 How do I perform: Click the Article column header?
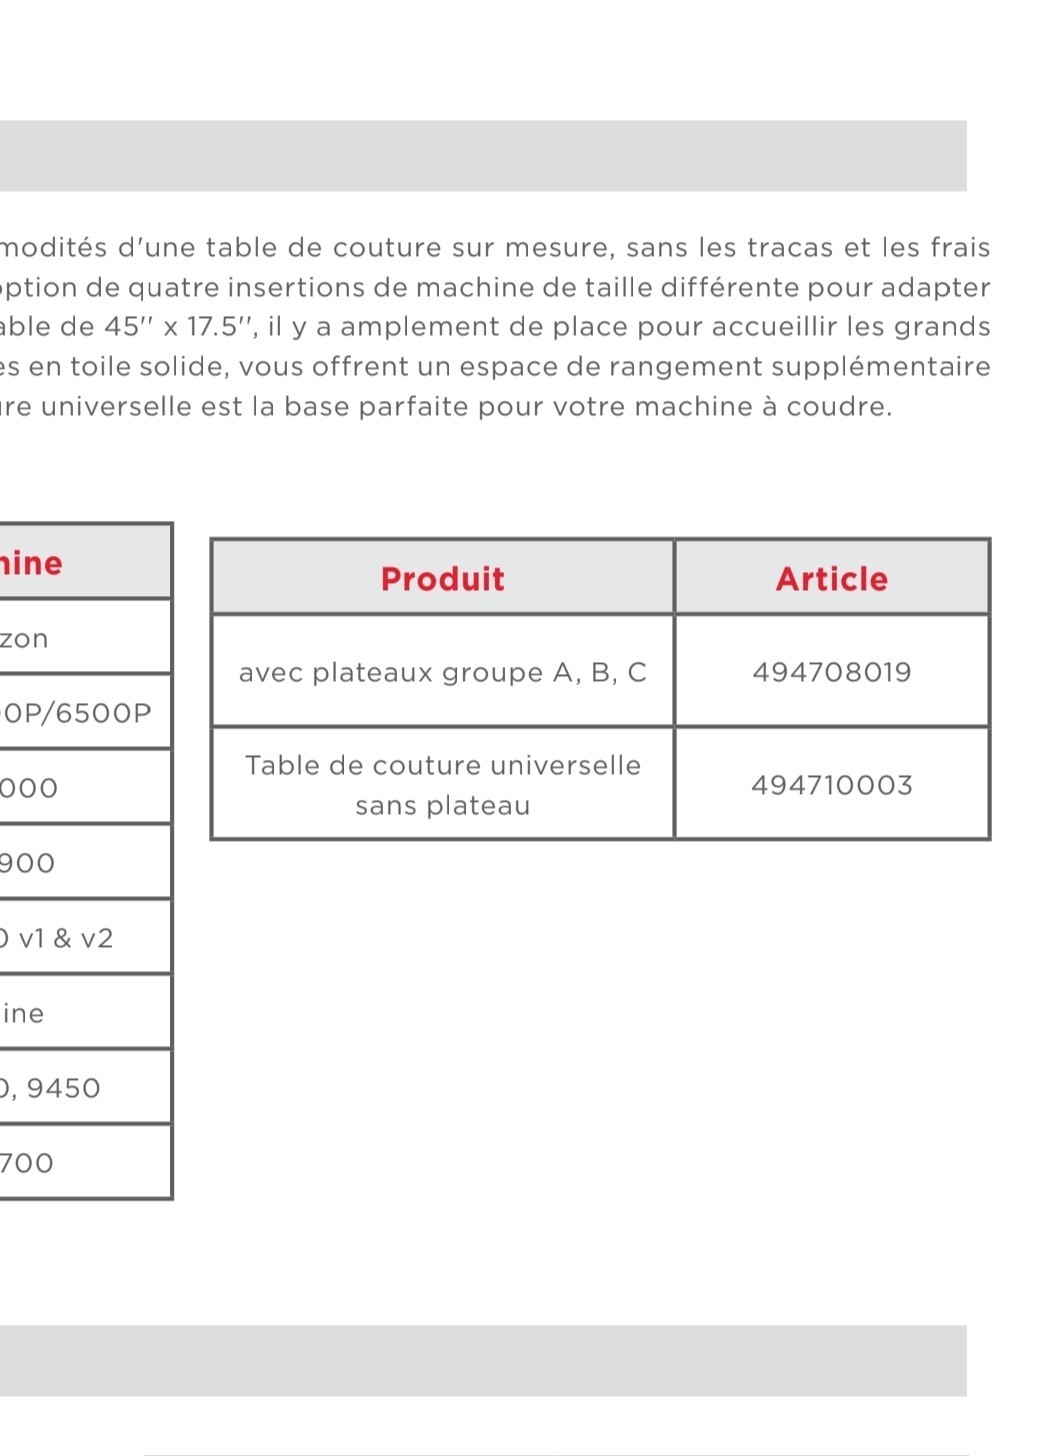[x=831, y=578]
